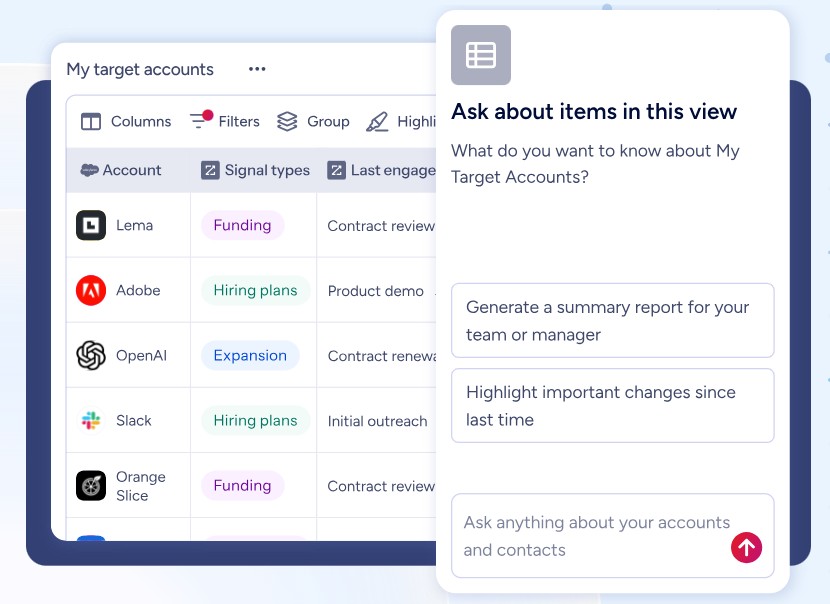Select the Lema account name

134,226
